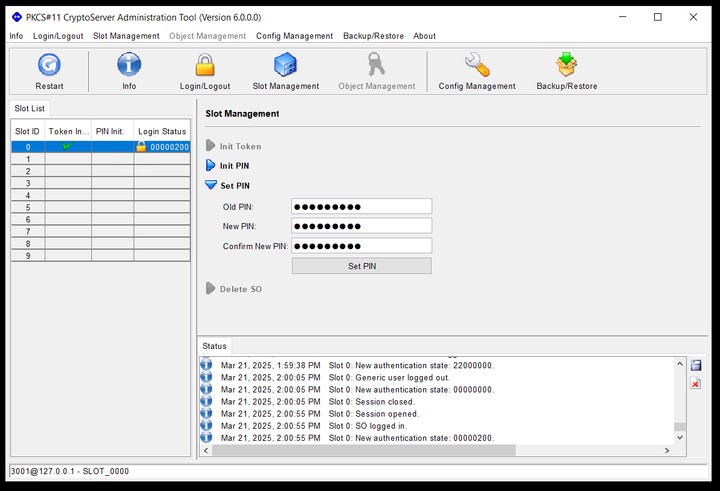Select slot 4 row in Slot List
The height and width of the screenshot is (491, 720).
tap(101, 195)
